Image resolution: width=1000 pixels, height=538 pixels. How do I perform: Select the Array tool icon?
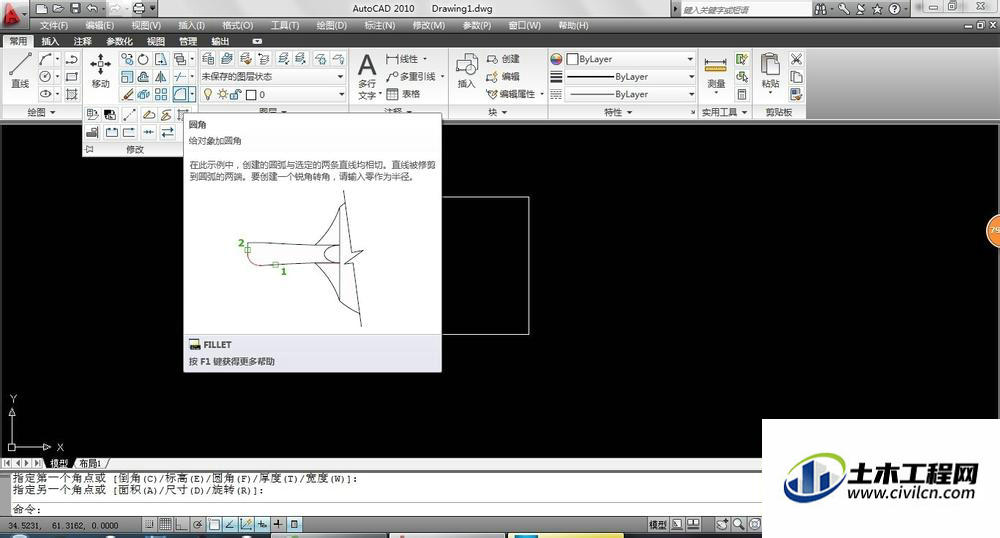click(x=161, y=94)
